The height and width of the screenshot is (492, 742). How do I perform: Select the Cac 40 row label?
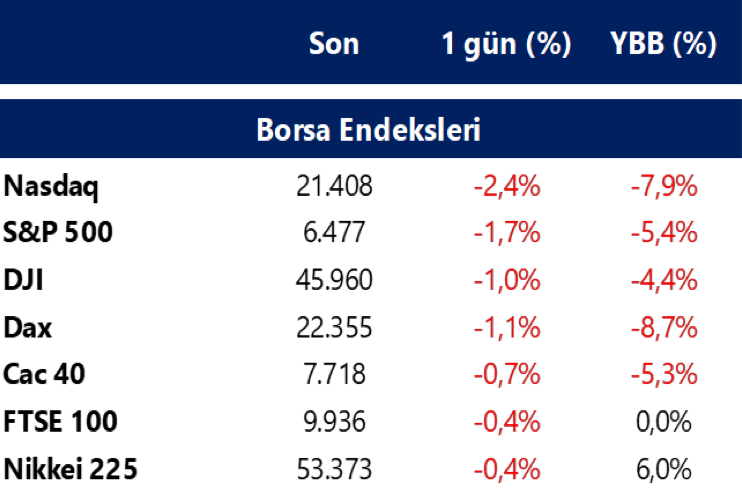45,374
